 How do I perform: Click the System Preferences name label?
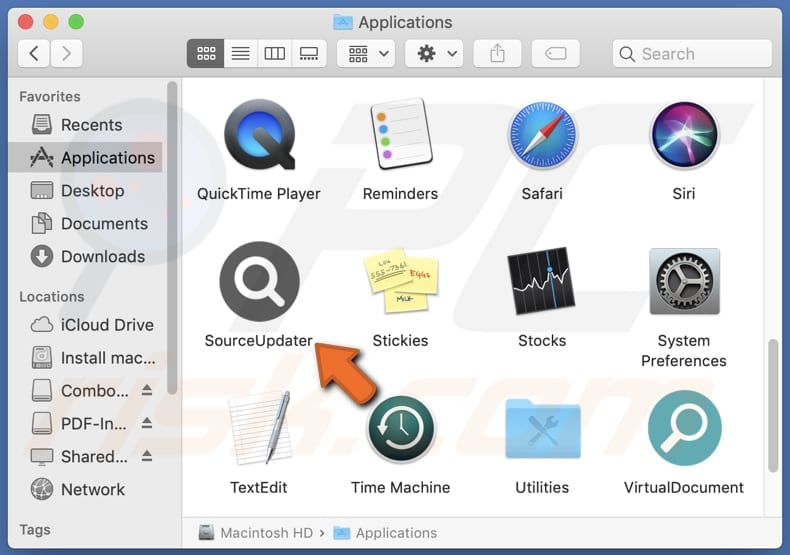tap(684, 351)
